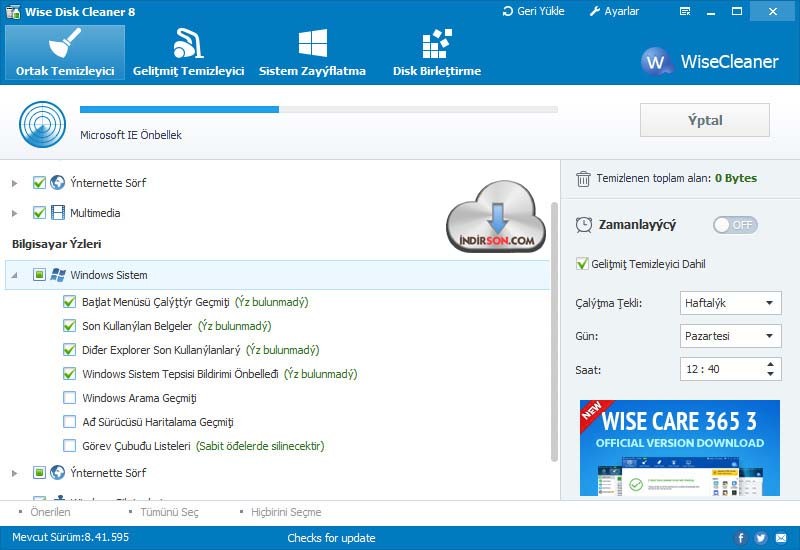Click the Wise Disk Cleaner app icon
Screen dimensions: 800x550
coord(13,11)
